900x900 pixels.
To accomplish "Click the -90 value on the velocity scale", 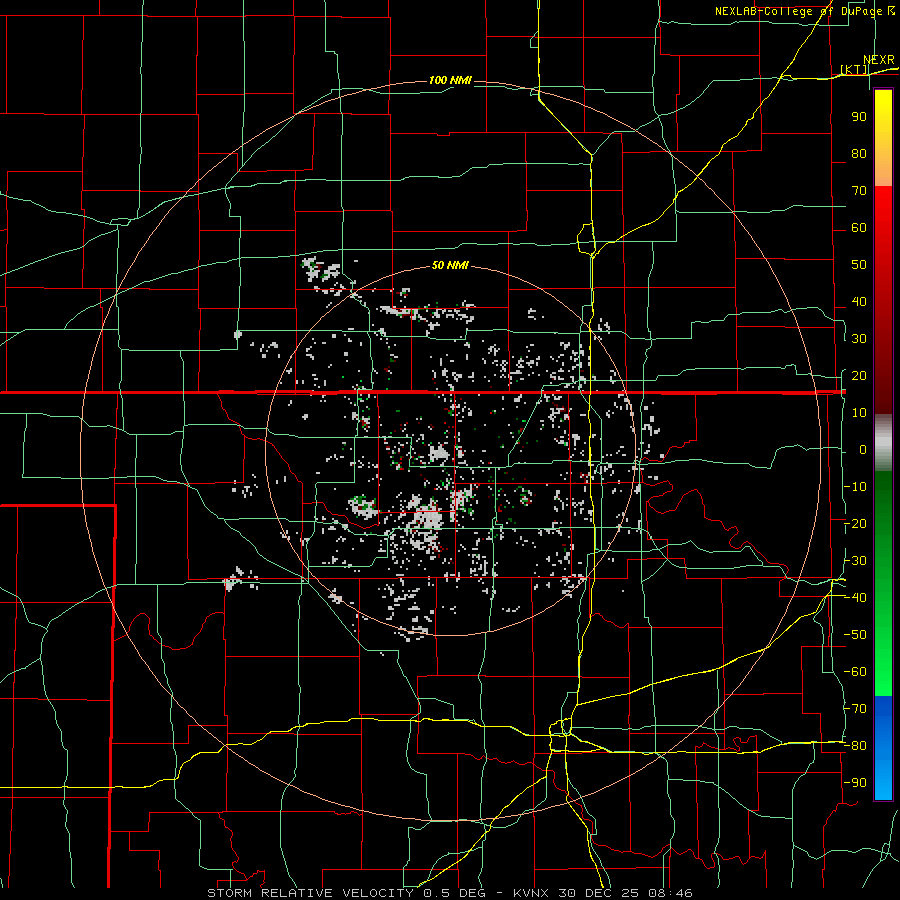I will click(855, 783).
